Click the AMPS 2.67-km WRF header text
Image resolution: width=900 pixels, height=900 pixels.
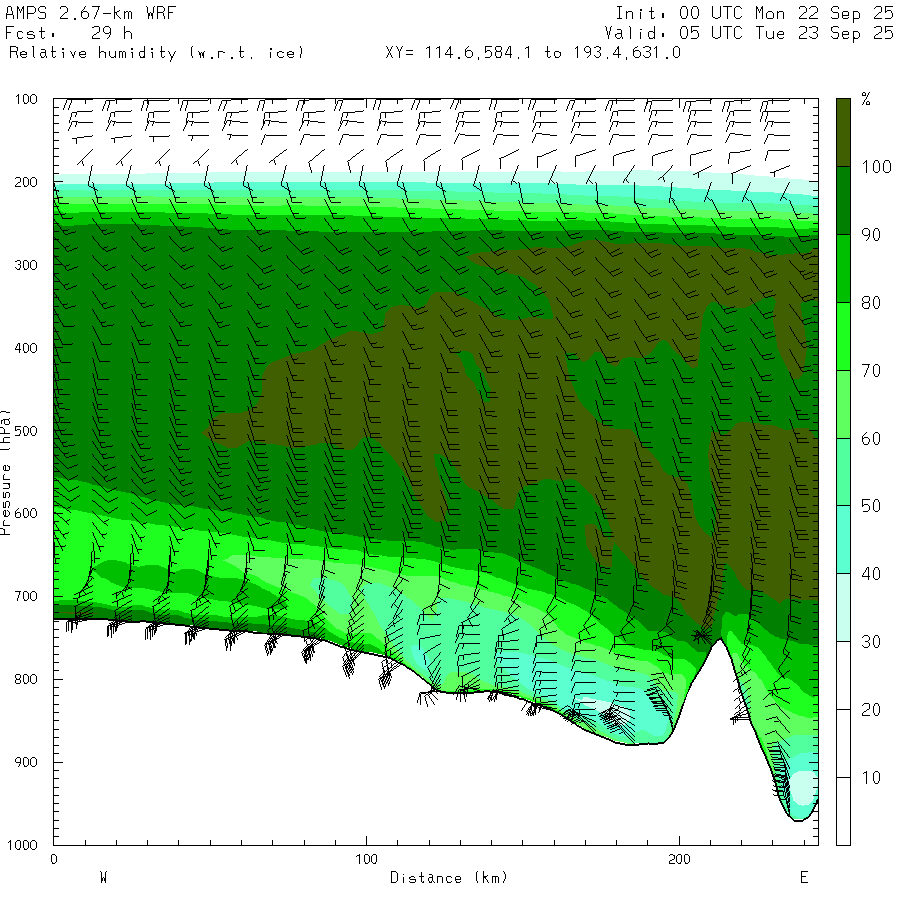91,13
